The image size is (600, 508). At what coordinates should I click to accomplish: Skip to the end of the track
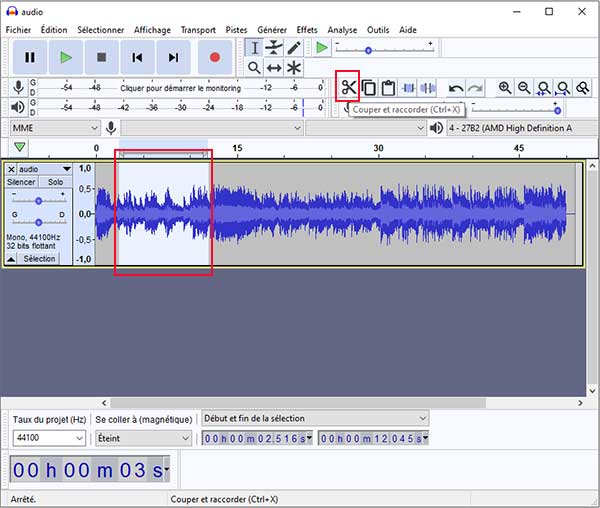coord(173,57)
